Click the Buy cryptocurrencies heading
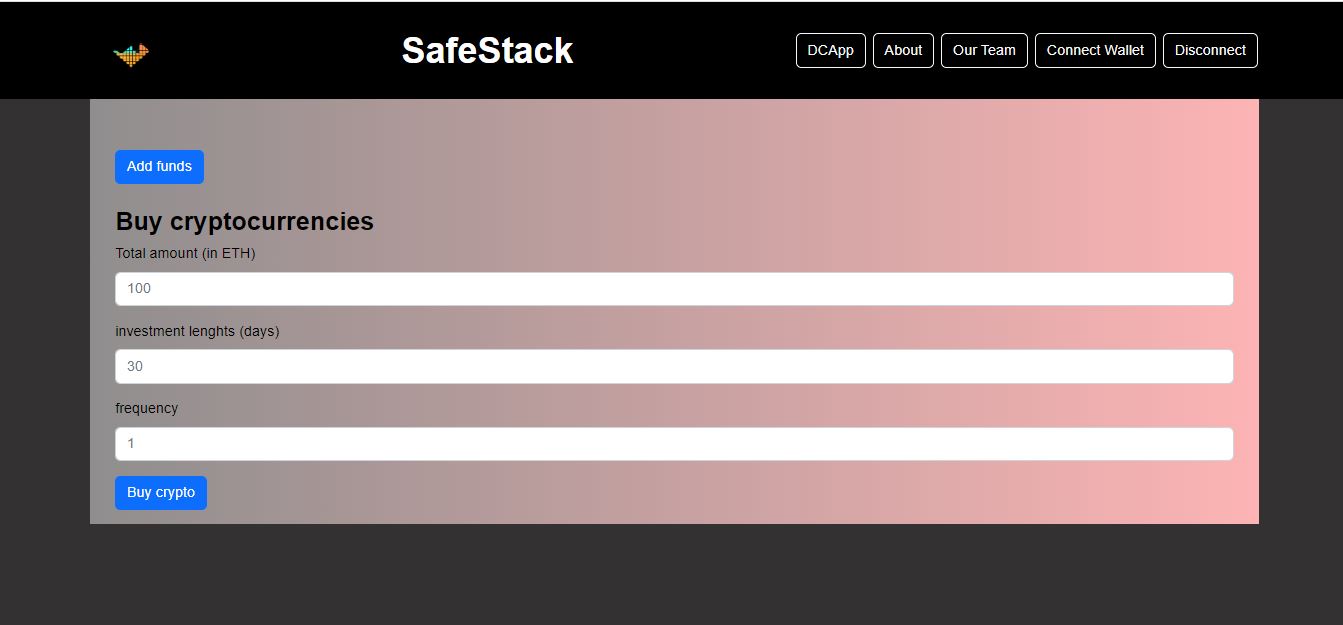 coord(245,221)
